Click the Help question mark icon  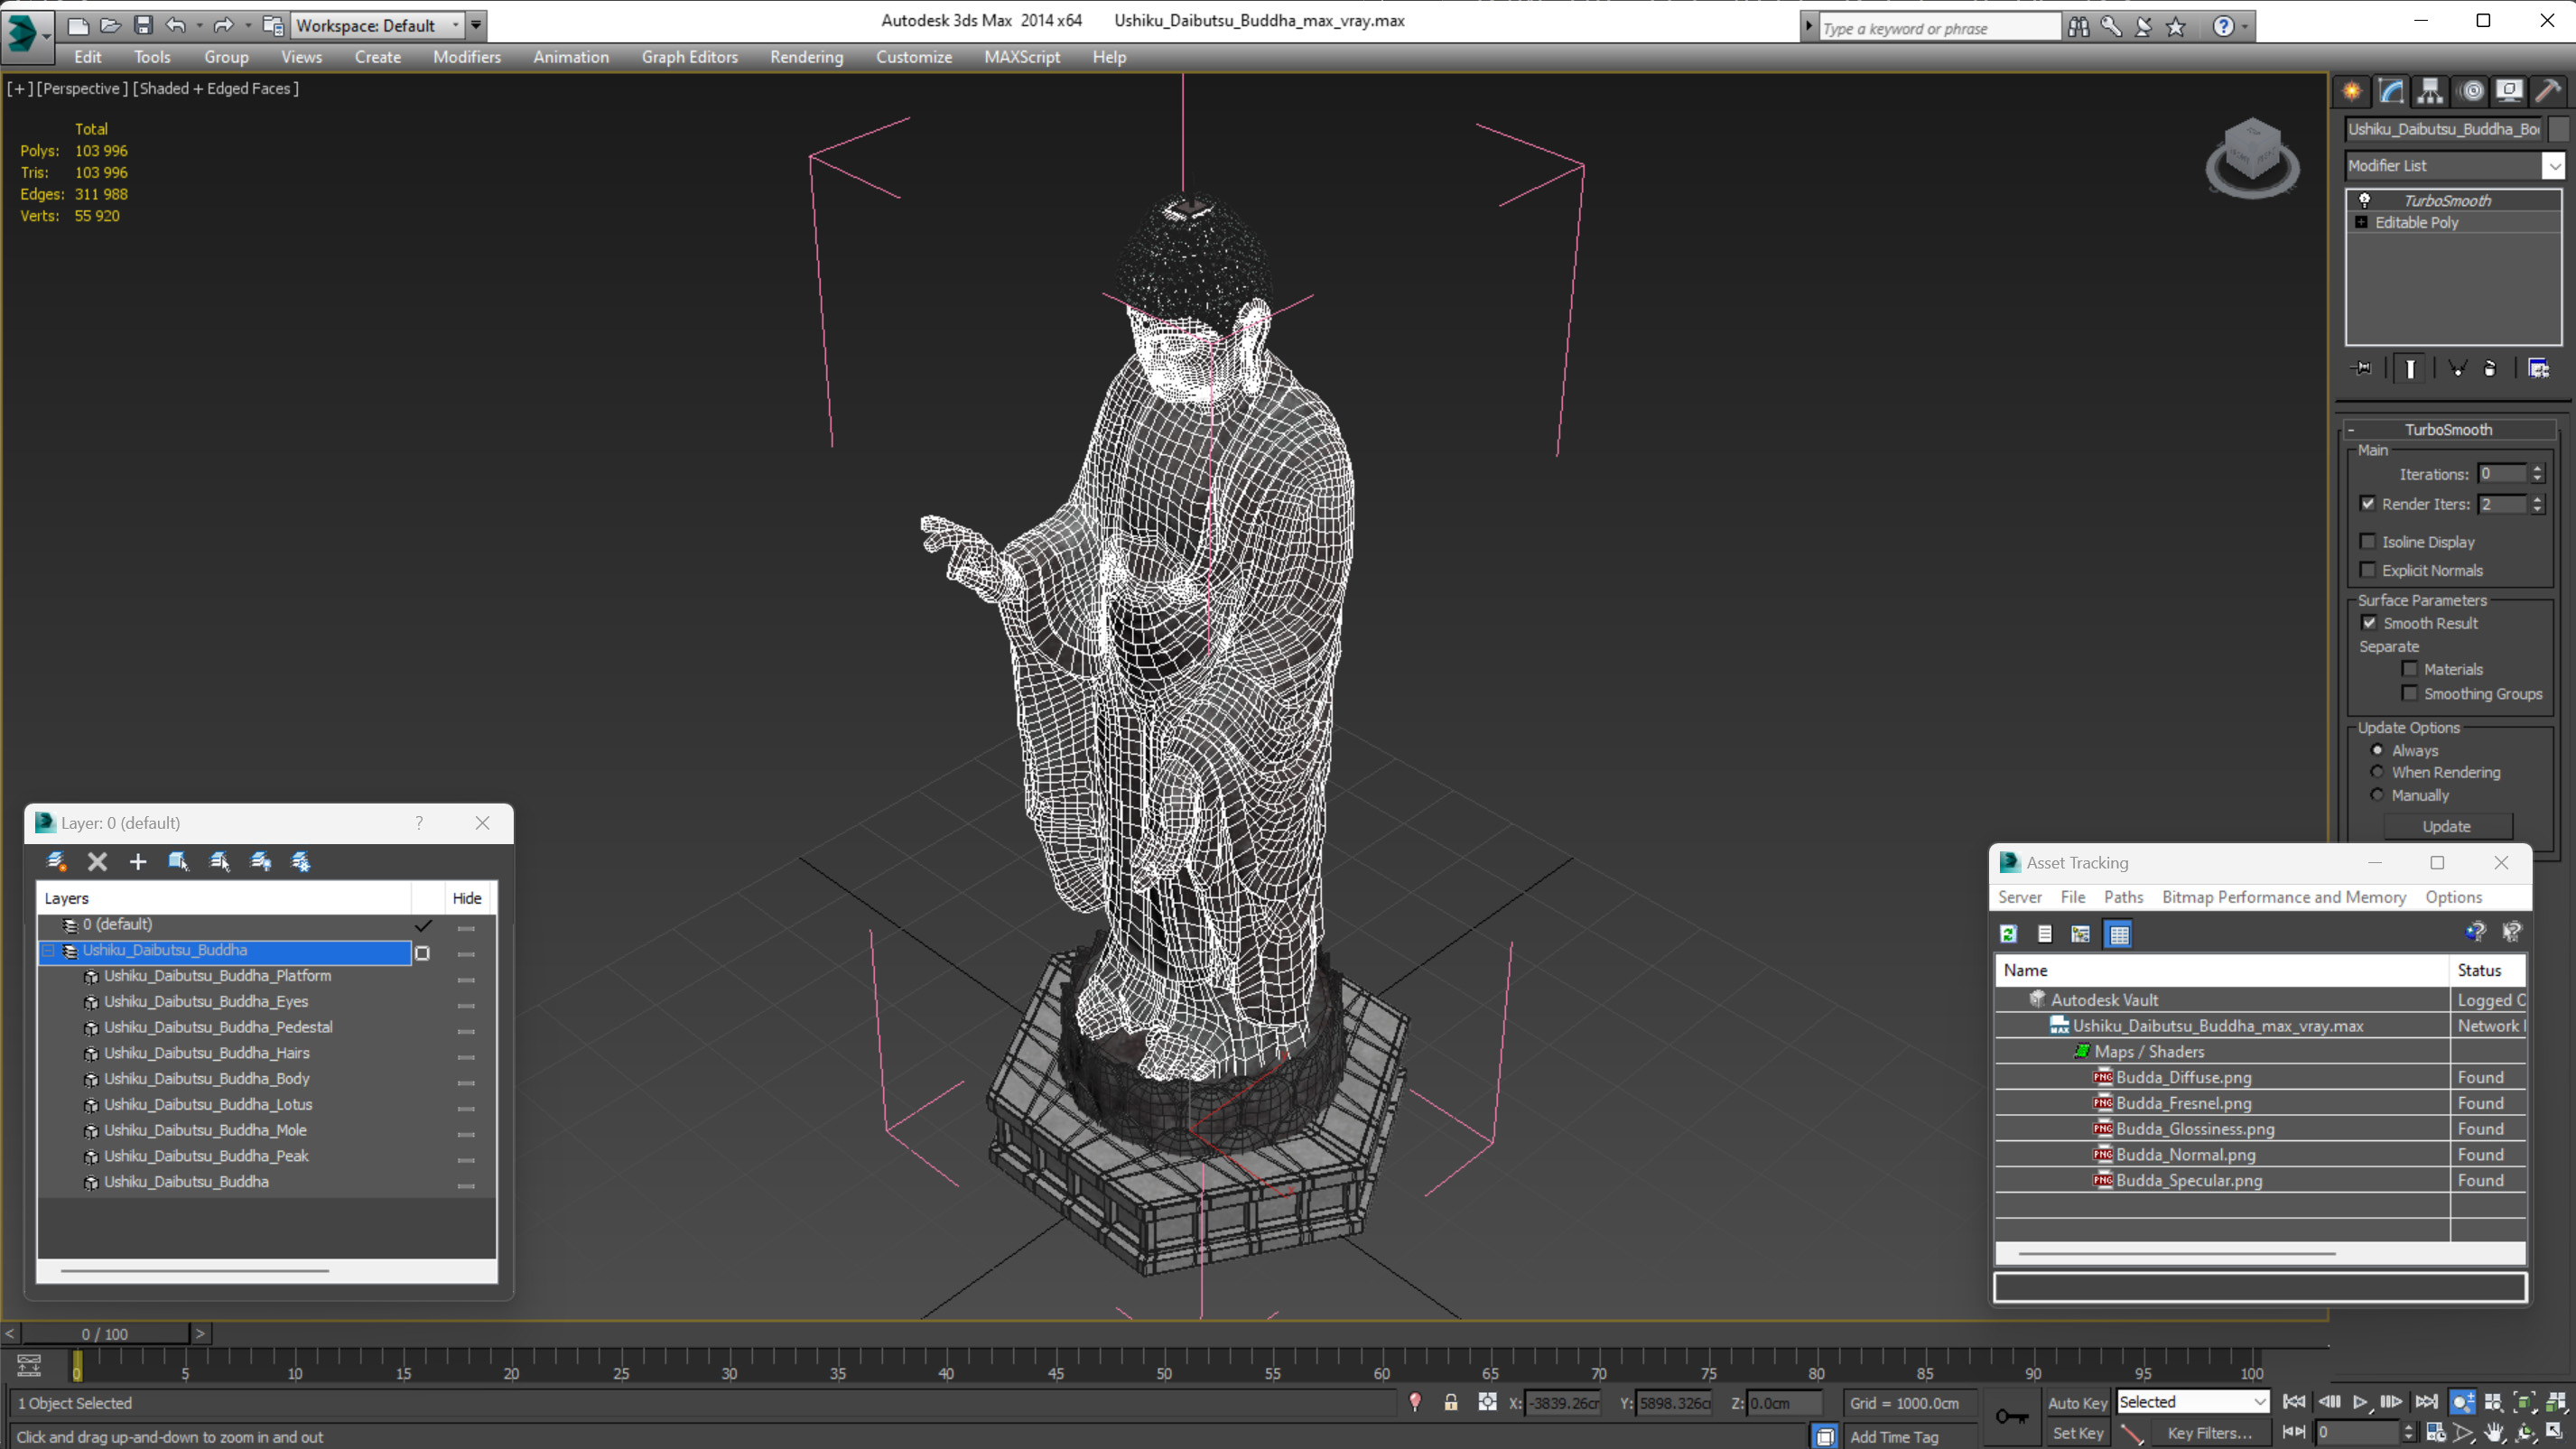(2222, 27)
